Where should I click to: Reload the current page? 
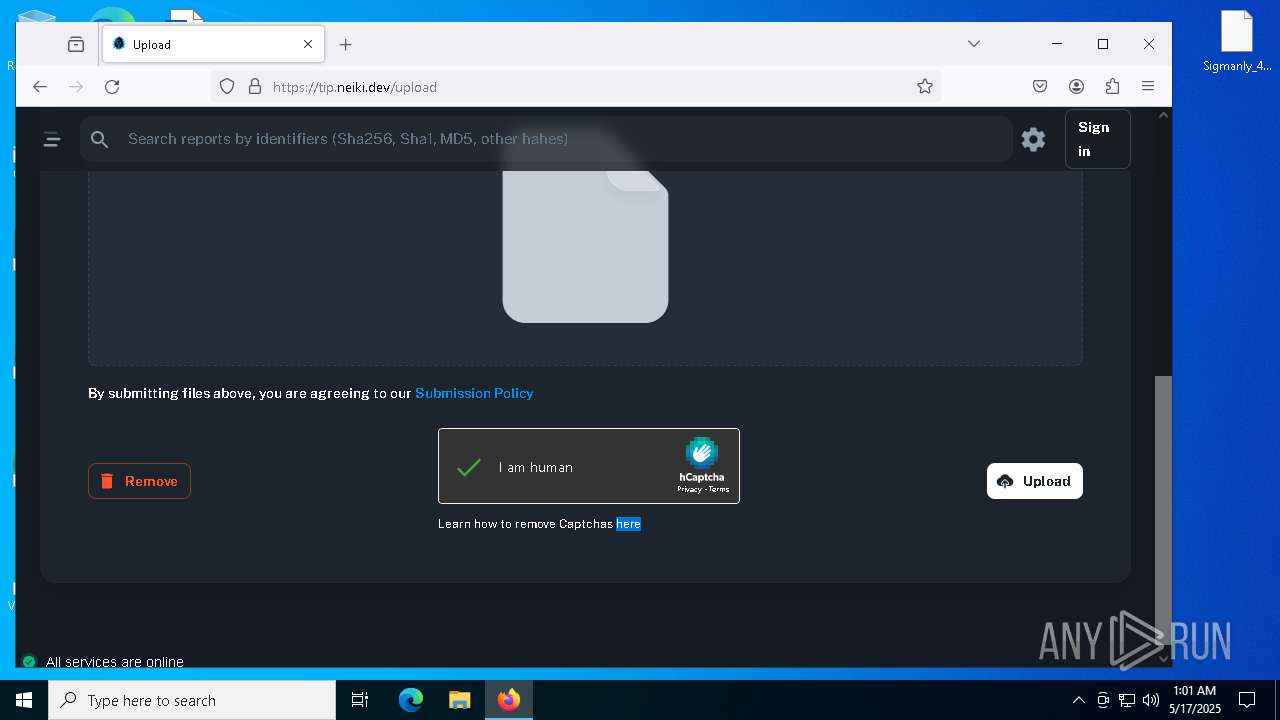(x=112, y=87)
